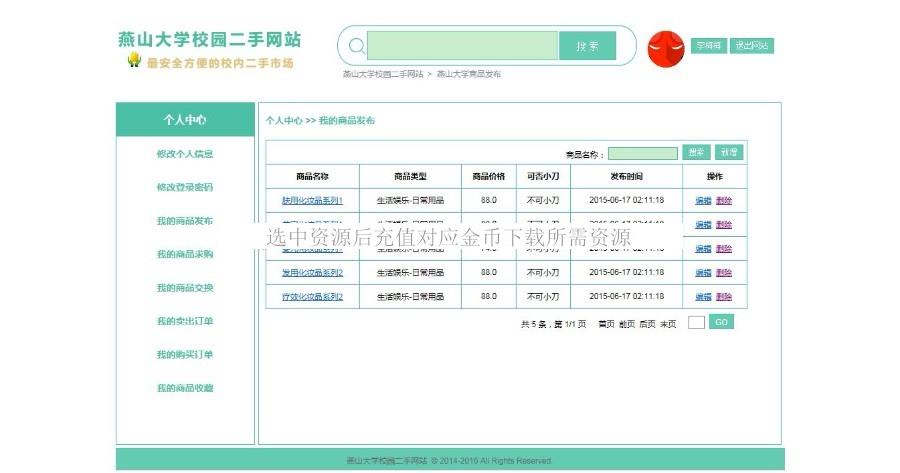Click the 可否小刀 column header
Screen dimensions: 900x473
pyautogui.click(x=543, y=176)
